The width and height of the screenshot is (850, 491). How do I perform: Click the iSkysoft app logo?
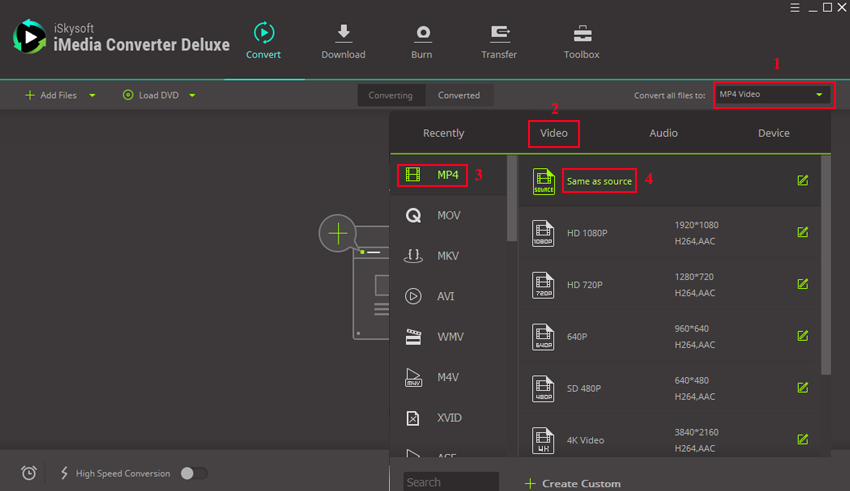click(x=29, y=37)
